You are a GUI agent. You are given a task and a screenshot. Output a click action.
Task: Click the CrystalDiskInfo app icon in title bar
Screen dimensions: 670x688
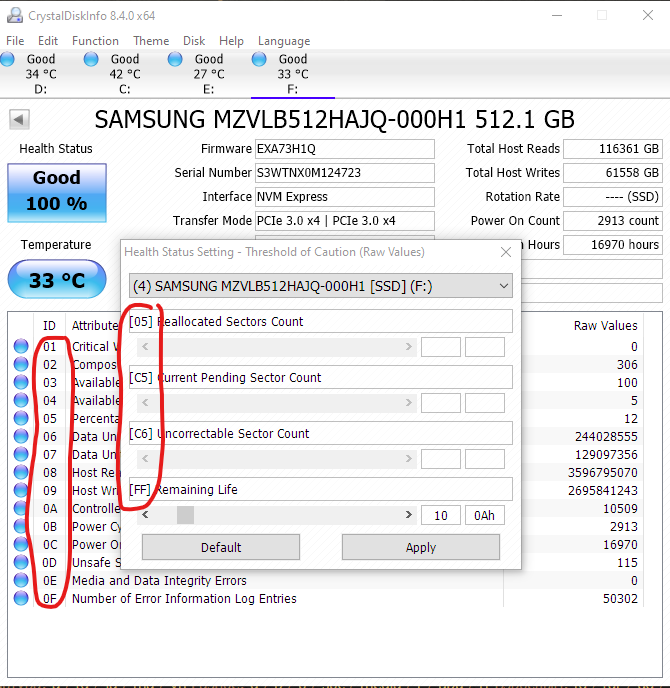point(15,15)
